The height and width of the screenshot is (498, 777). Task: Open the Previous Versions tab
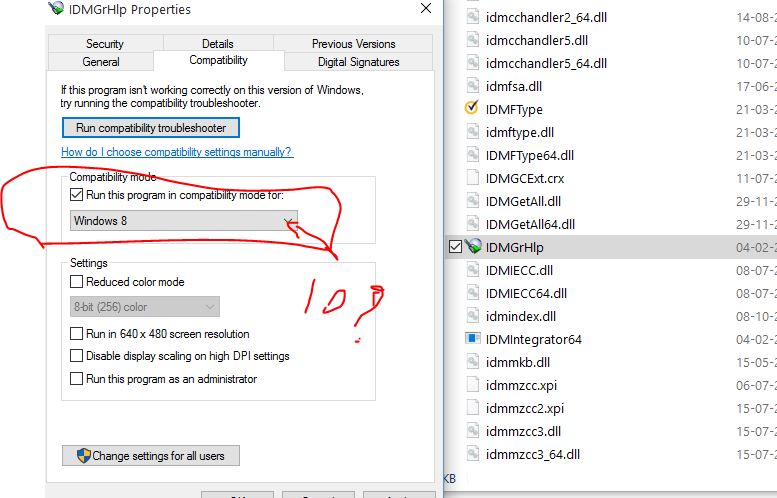pyautogui.click(x=353, y=44)
